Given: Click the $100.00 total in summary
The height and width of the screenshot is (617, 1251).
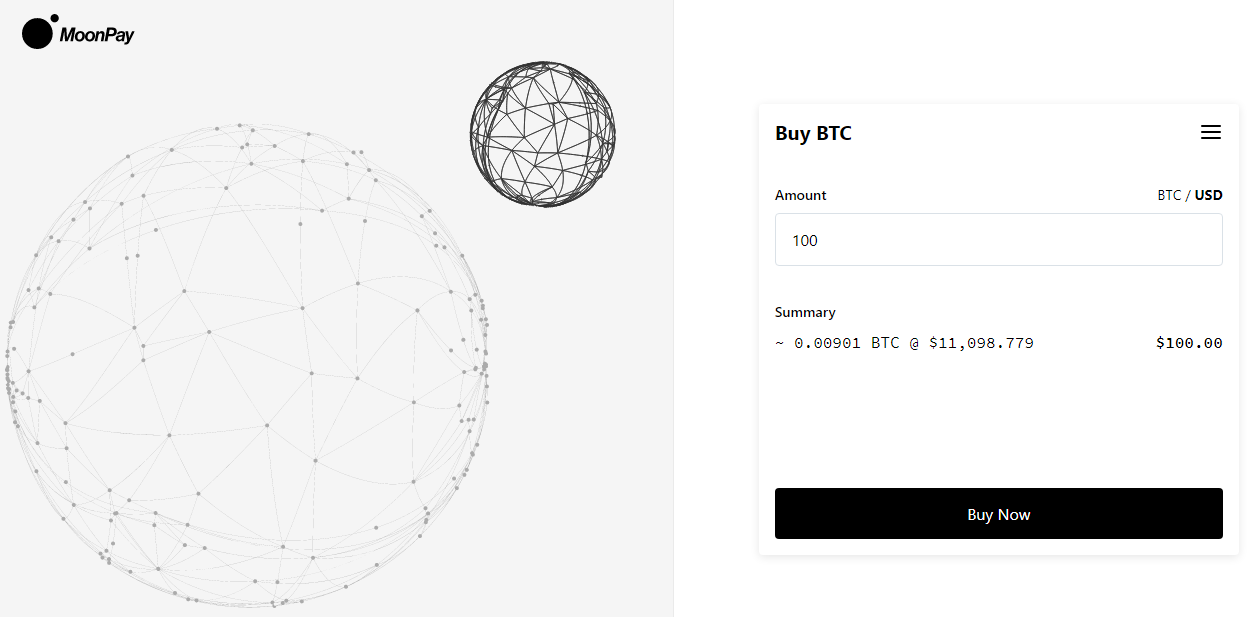Looking at the screenshot, I should click(1189, 343).
